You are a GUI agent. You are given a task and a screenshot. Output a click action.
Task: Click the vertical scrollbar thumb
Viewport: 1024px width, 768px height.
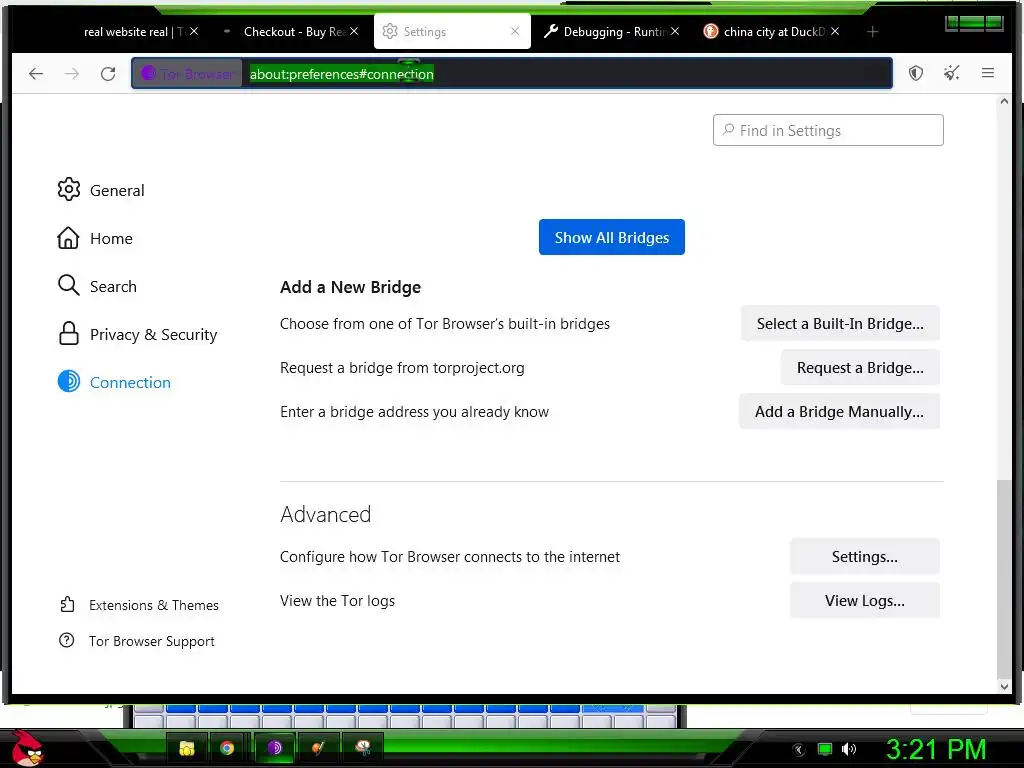pos(1004,580)
